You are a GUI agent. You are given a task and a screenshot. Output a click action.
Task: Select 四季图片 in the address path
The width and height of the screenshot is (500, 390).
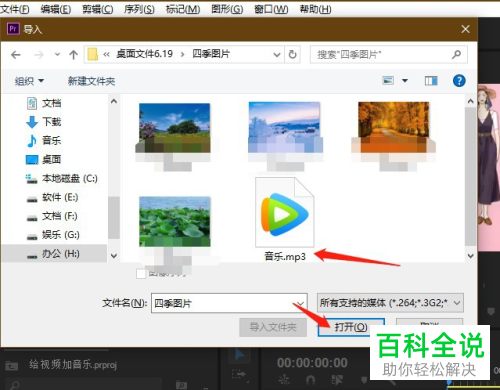click(x=211, y=54)
